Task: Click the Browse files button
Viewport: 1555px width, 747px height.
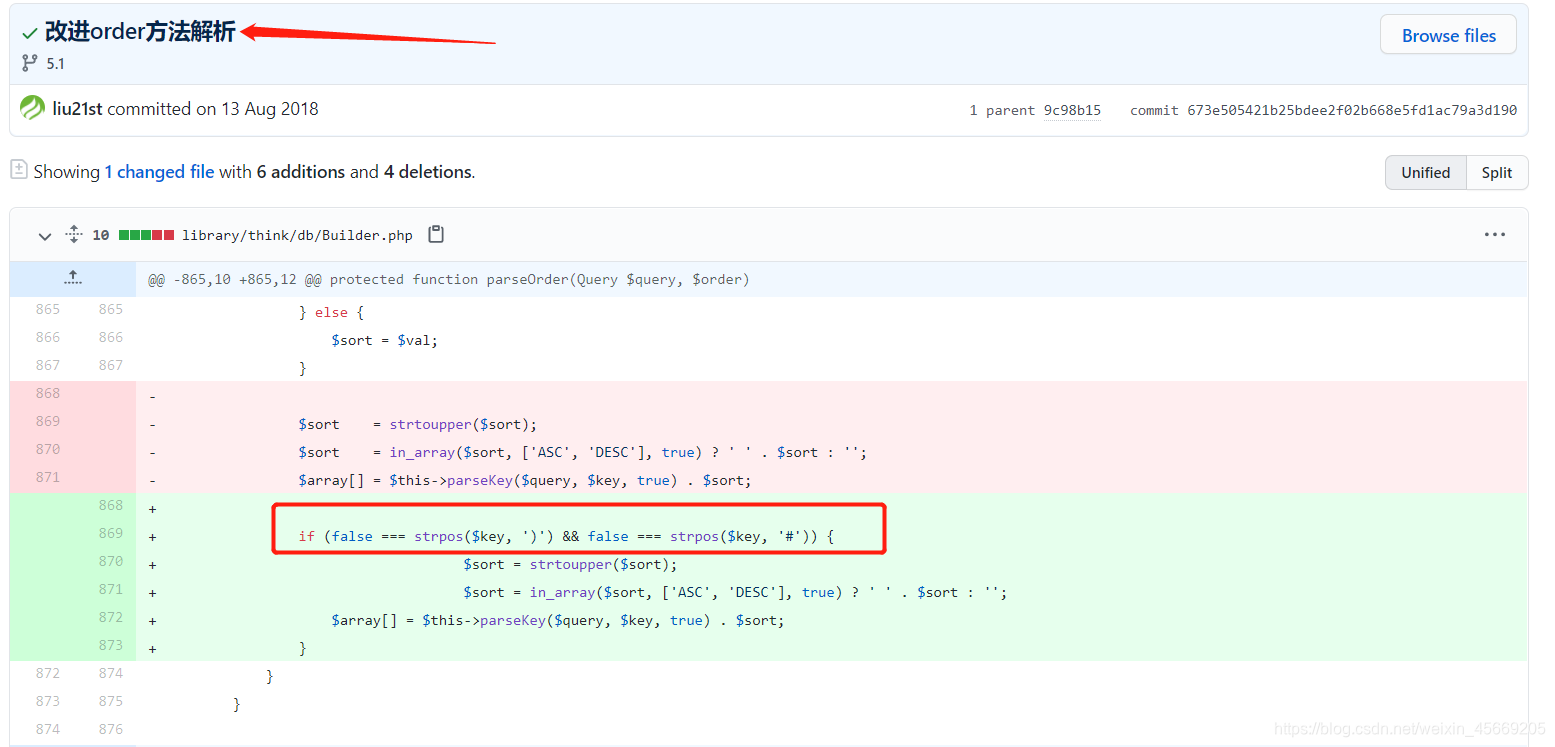Action: (x=1448, y=35)
